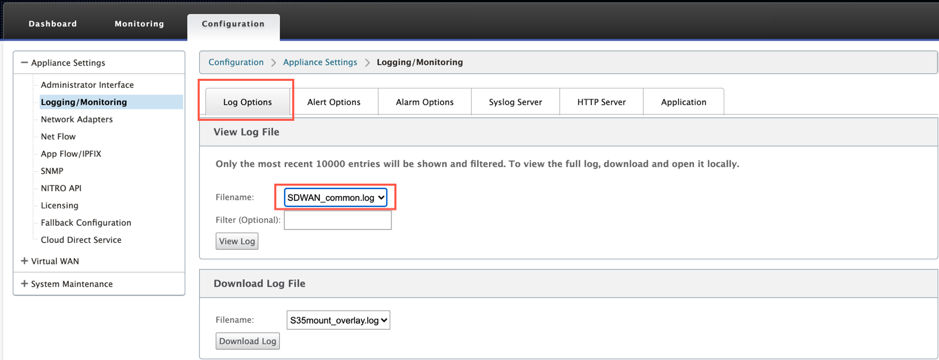This screenshot has height=360, width=939.
Task: Click the 'Download Log File' section heading
Action: 259,283
